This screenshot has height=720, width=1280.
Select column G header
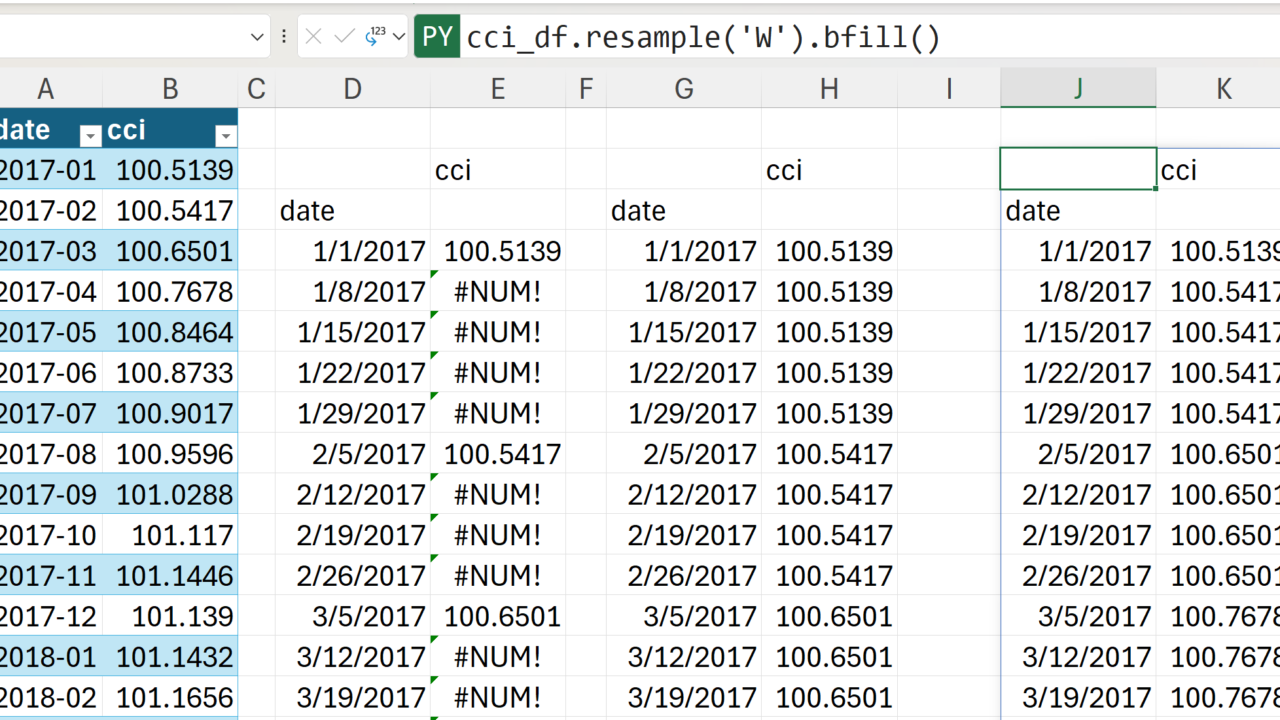[x=684, y=89]
